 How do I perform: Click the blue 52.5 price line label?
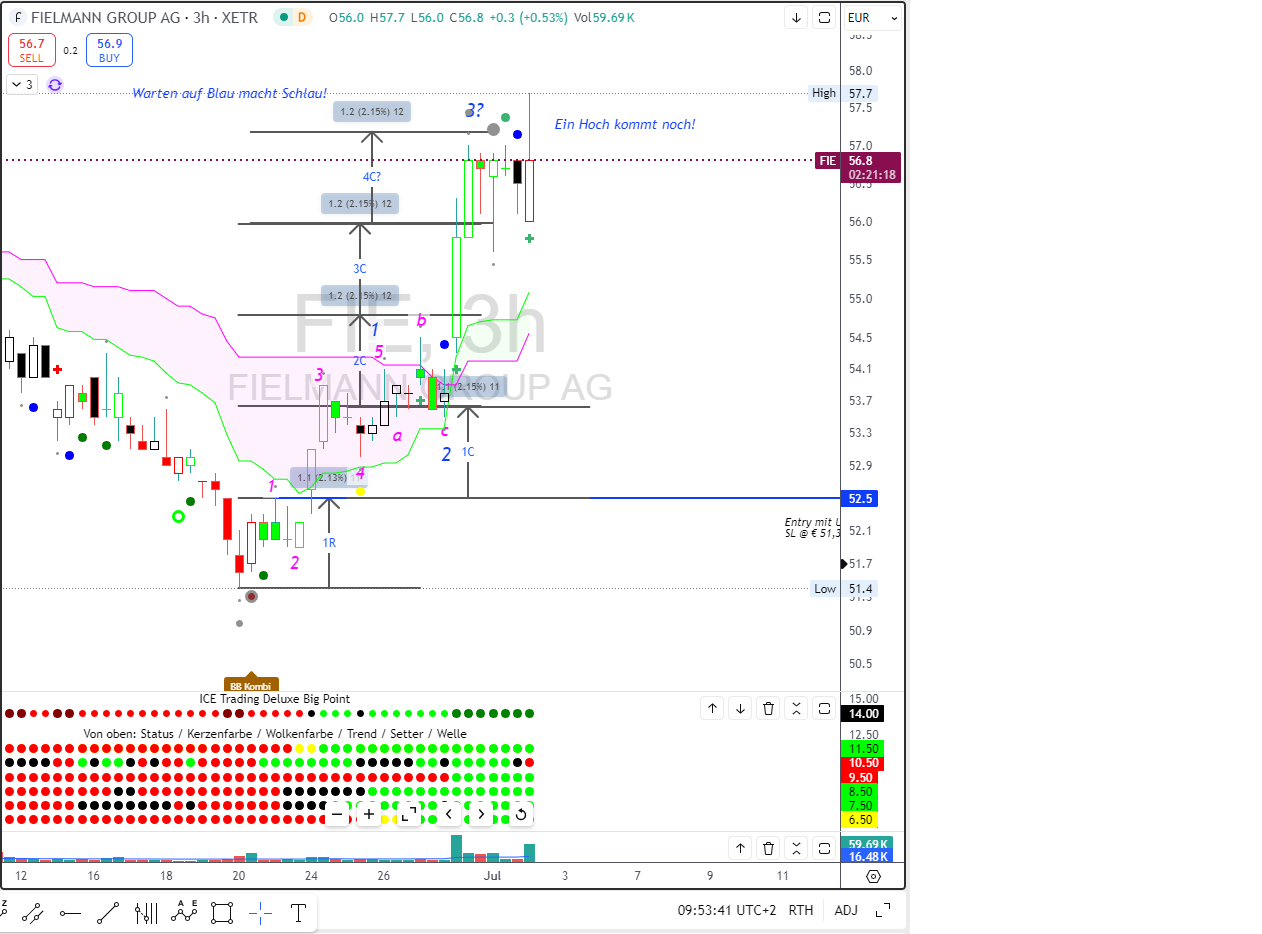(859, 498)
